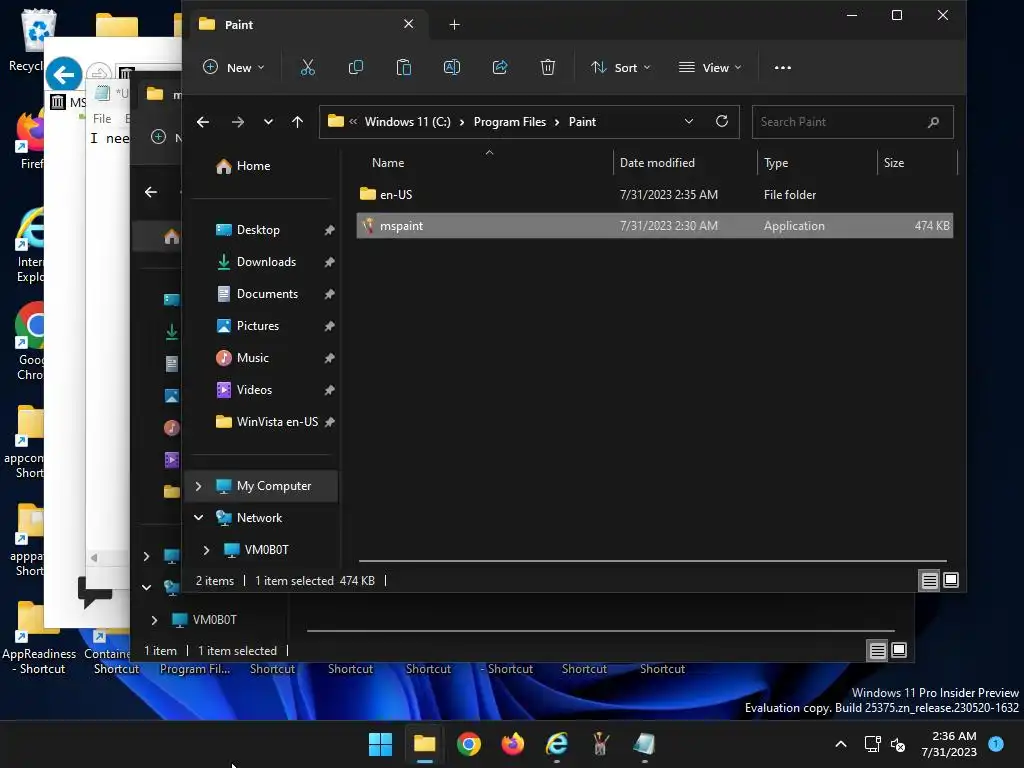Viewport: 1024px width, 768px height.
Task: Expand VM0B0T in the rear Explorer window
Action: (154, 620)
